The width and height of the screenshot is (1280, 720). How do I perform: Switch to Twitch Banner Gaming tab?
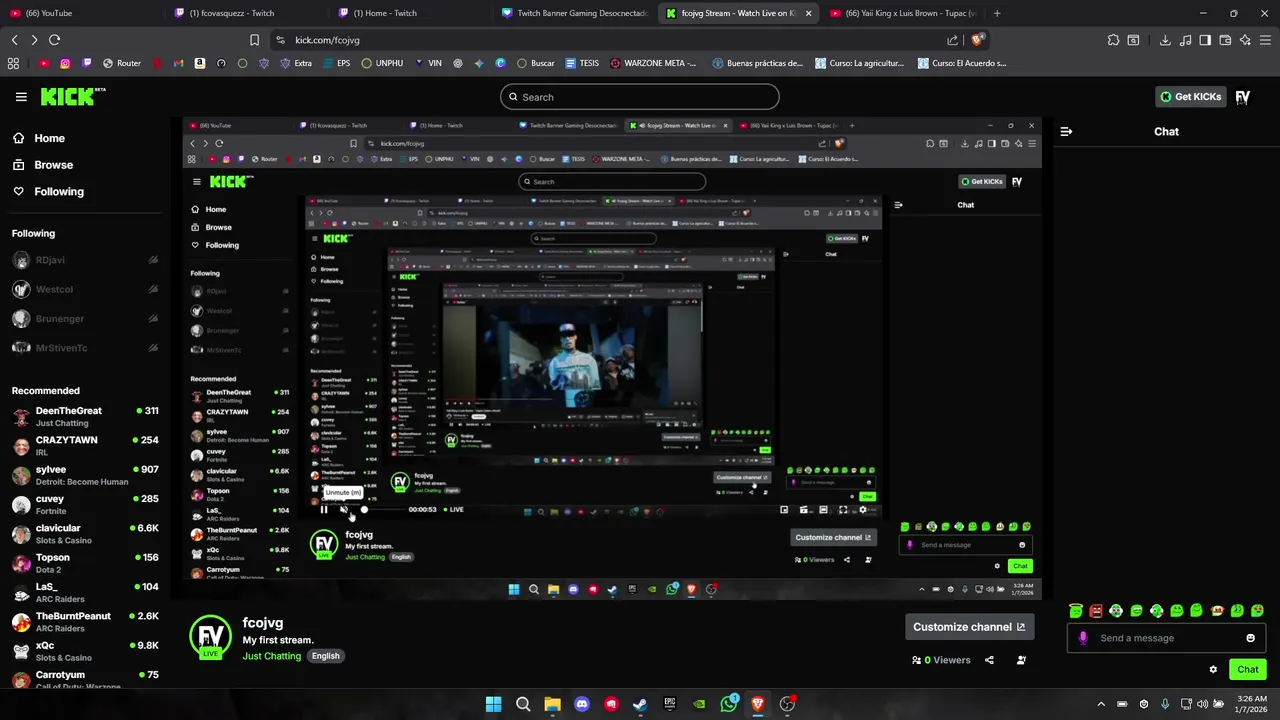coord(574,13)
